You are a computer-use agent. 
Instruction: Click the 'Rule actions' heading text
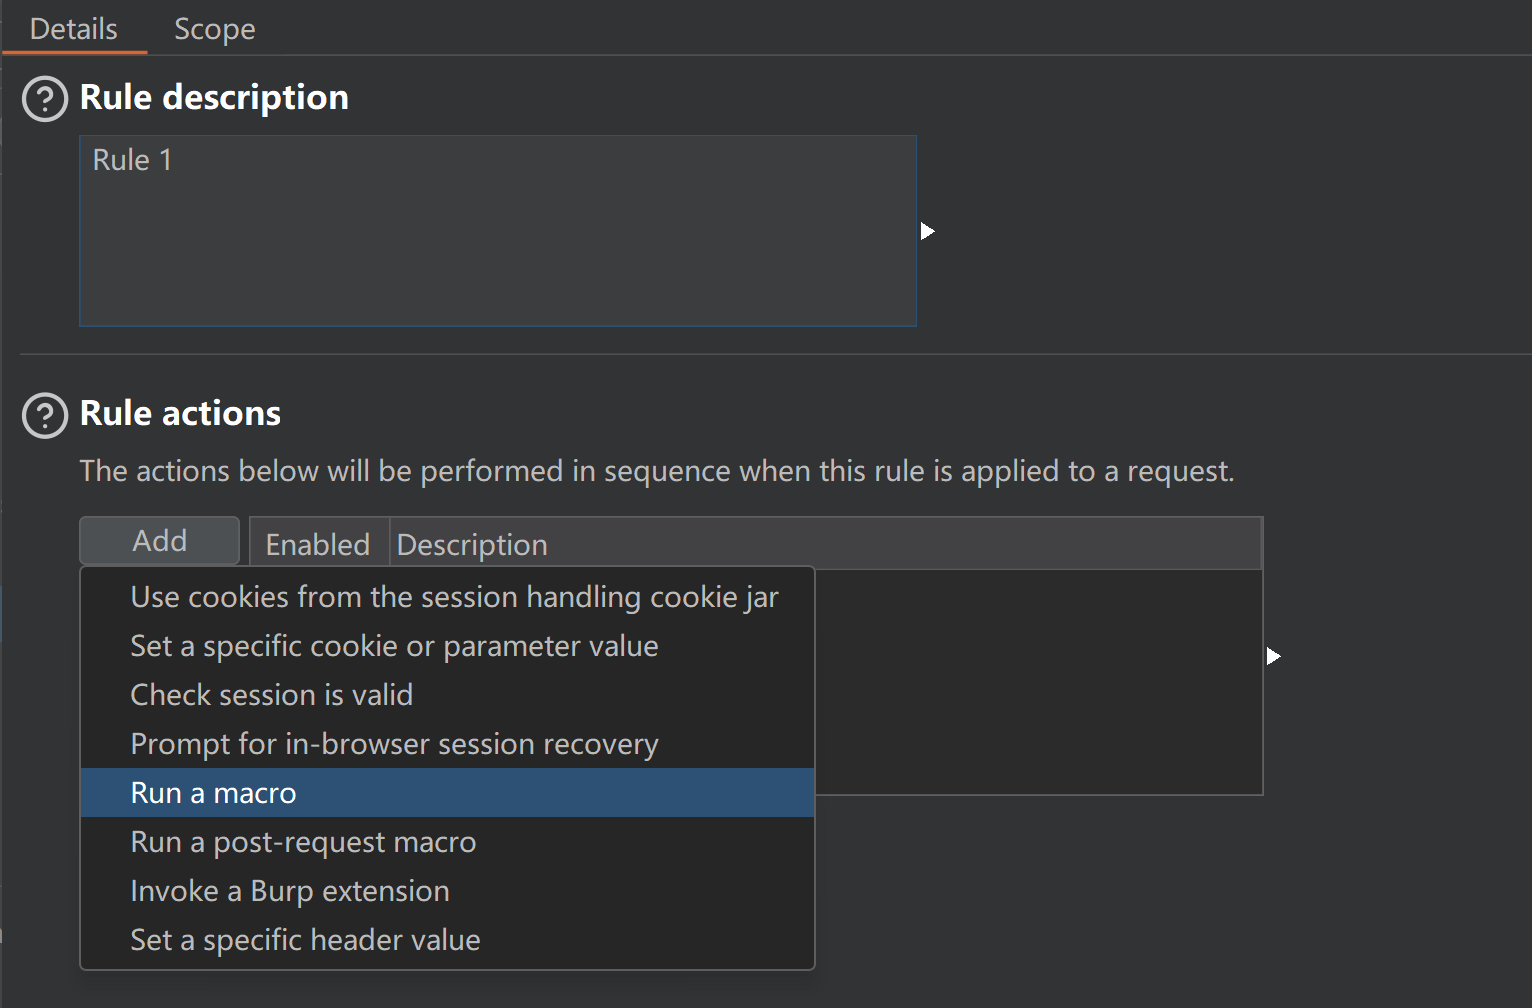pyautogui.click(x=180, y=414)
